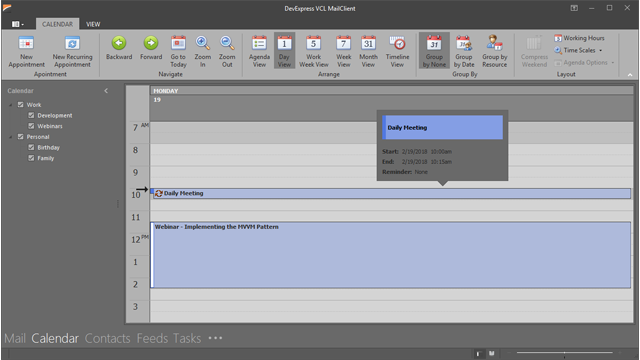Switch to Timeline View

click(397, 51)
